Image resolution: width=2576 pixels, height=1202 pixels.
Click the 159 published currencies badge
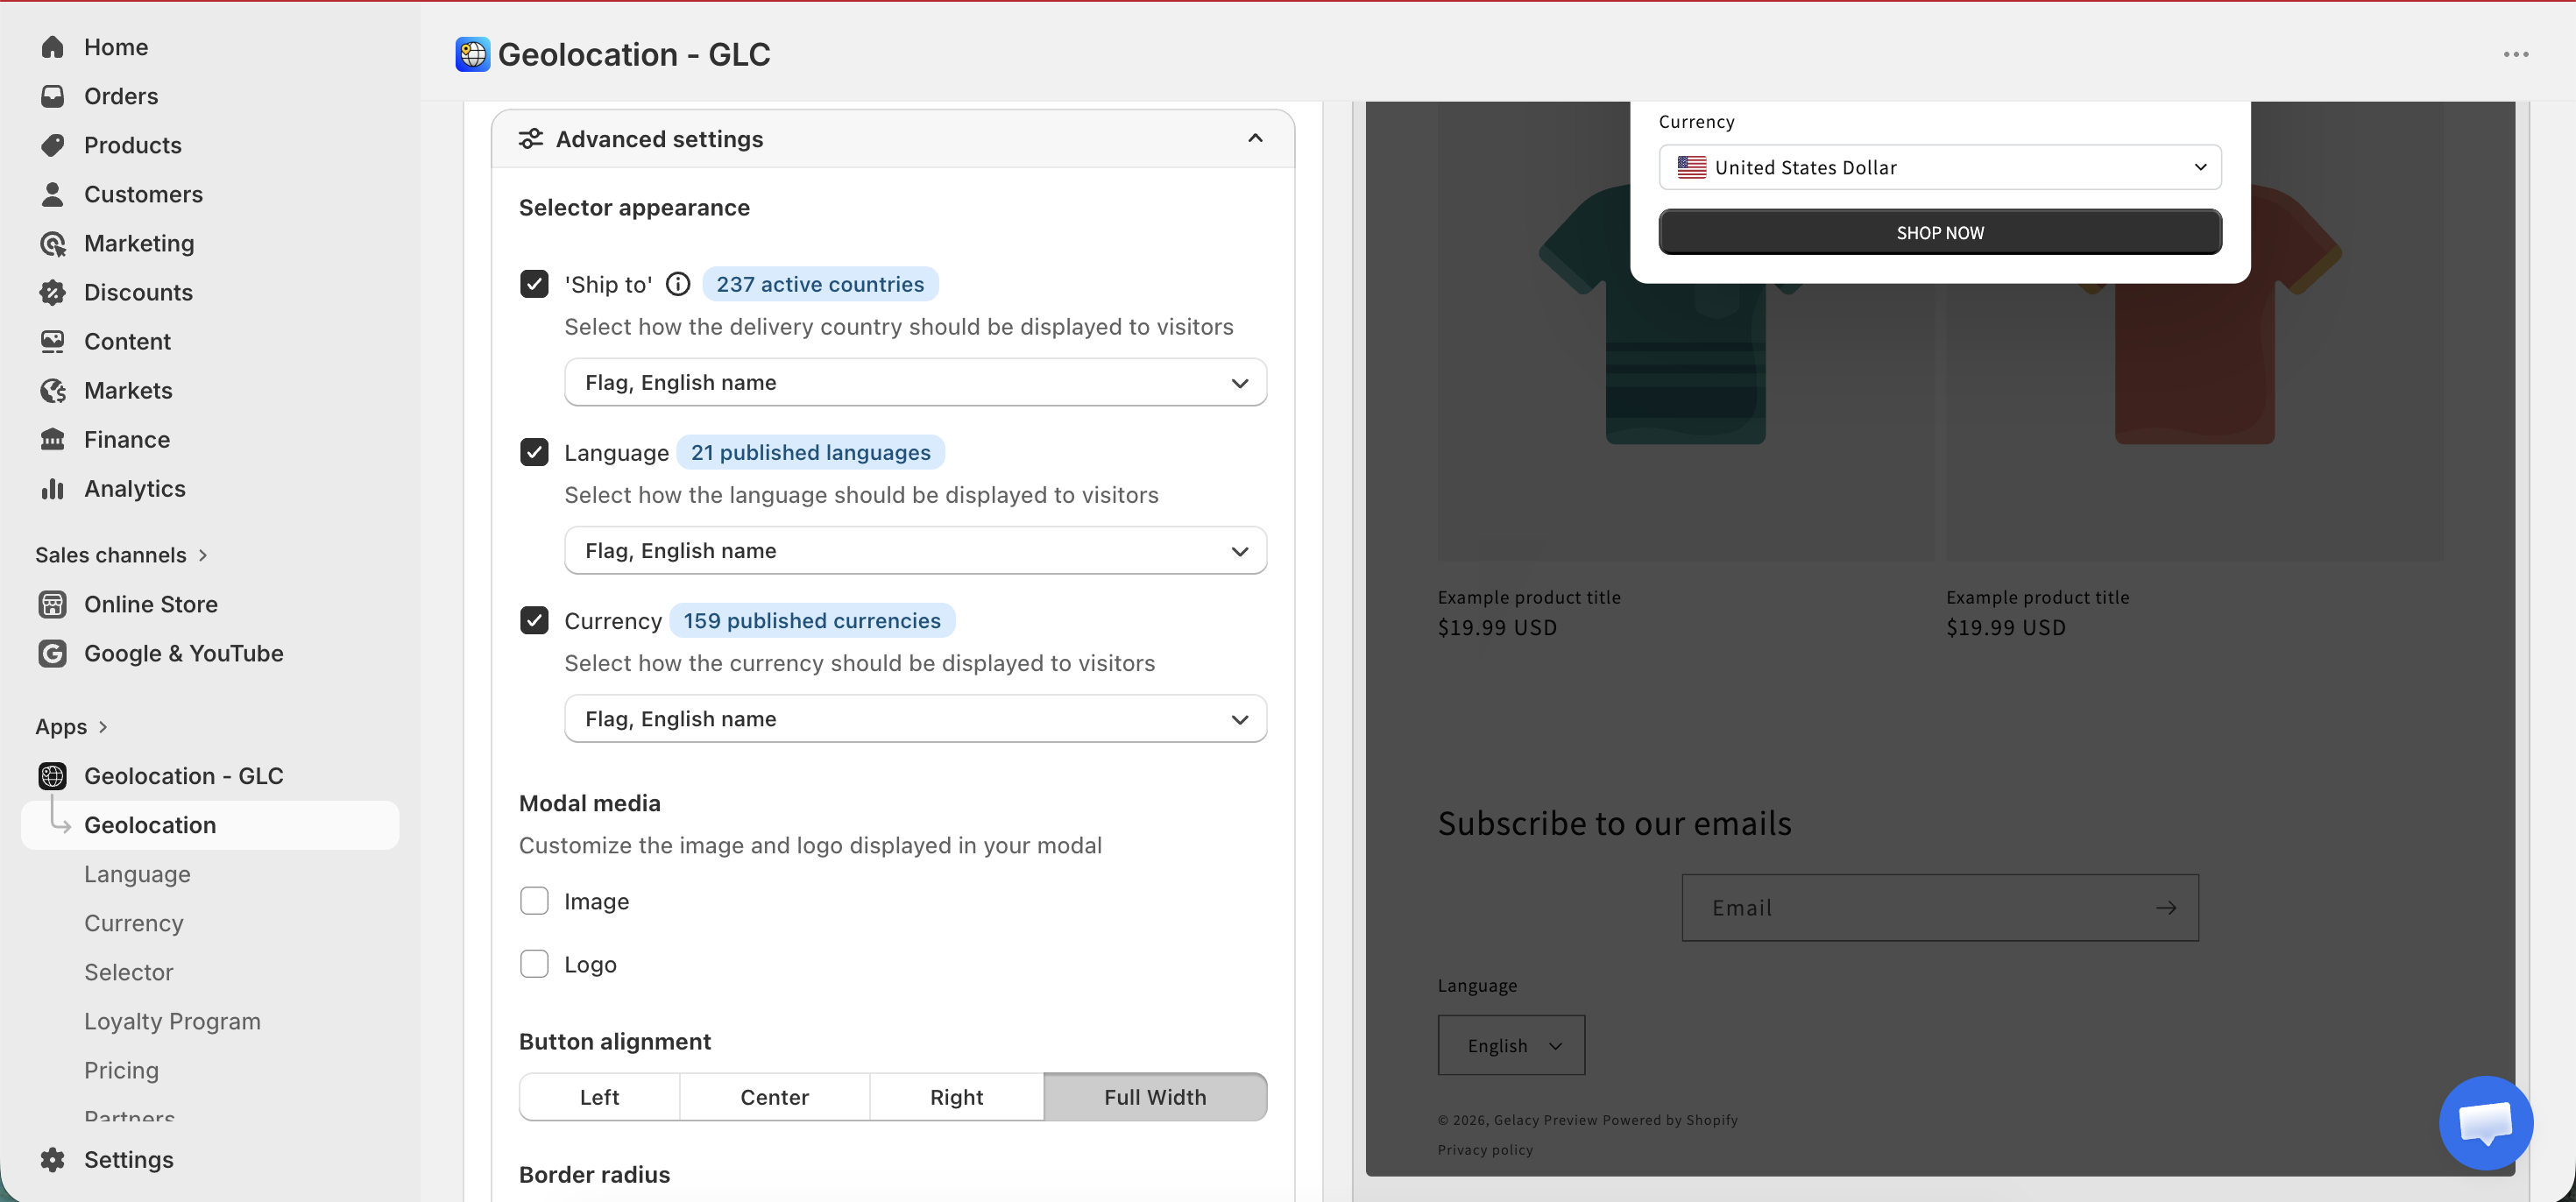coord(812,620)
